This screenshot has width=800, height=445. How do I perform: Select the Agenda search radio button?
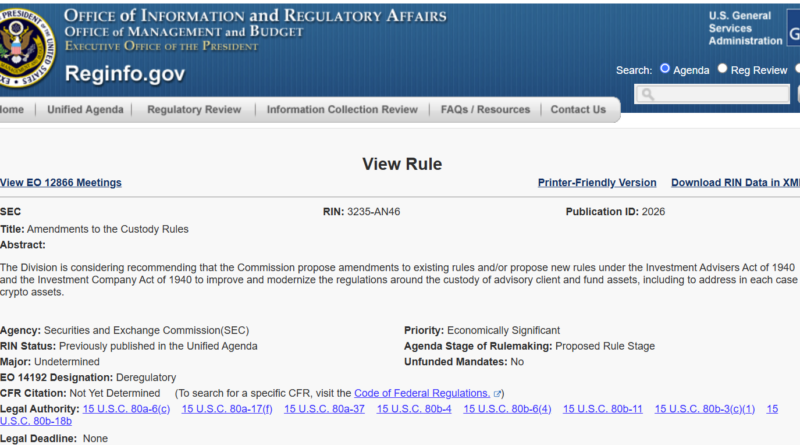(664, 68)
